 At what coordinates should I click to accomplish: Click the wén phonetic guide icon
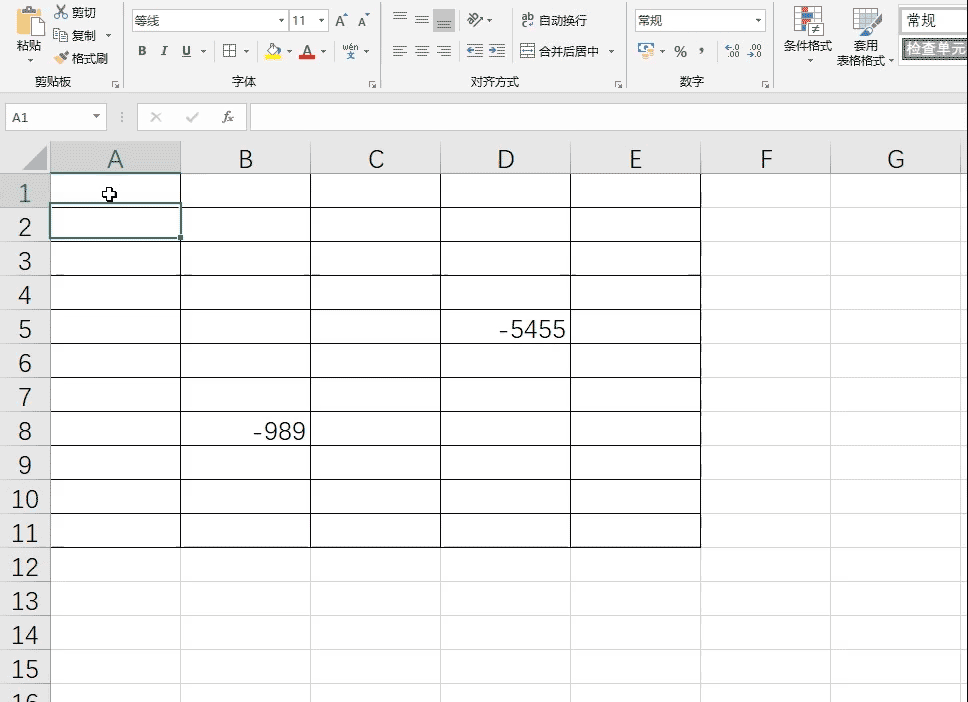click(351, 51)
